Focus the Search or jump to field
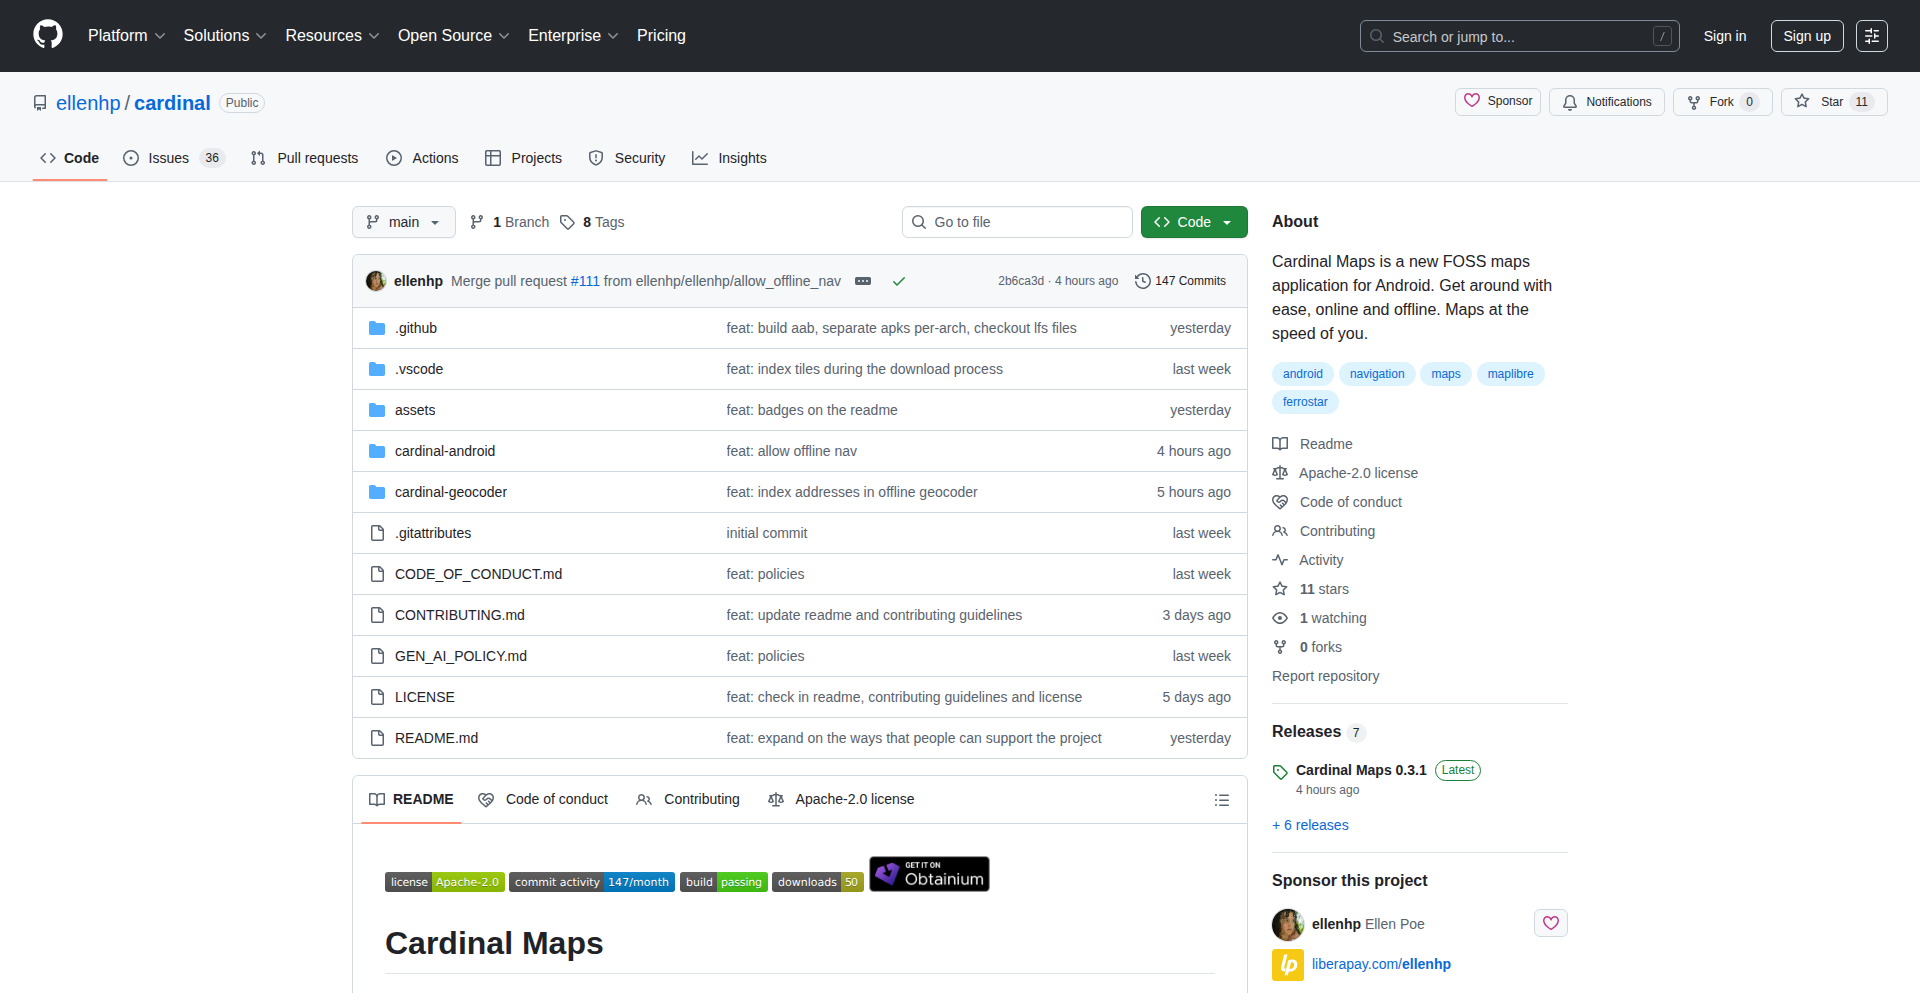This screenshot has height=993, width=1920. click(1519, 36)
